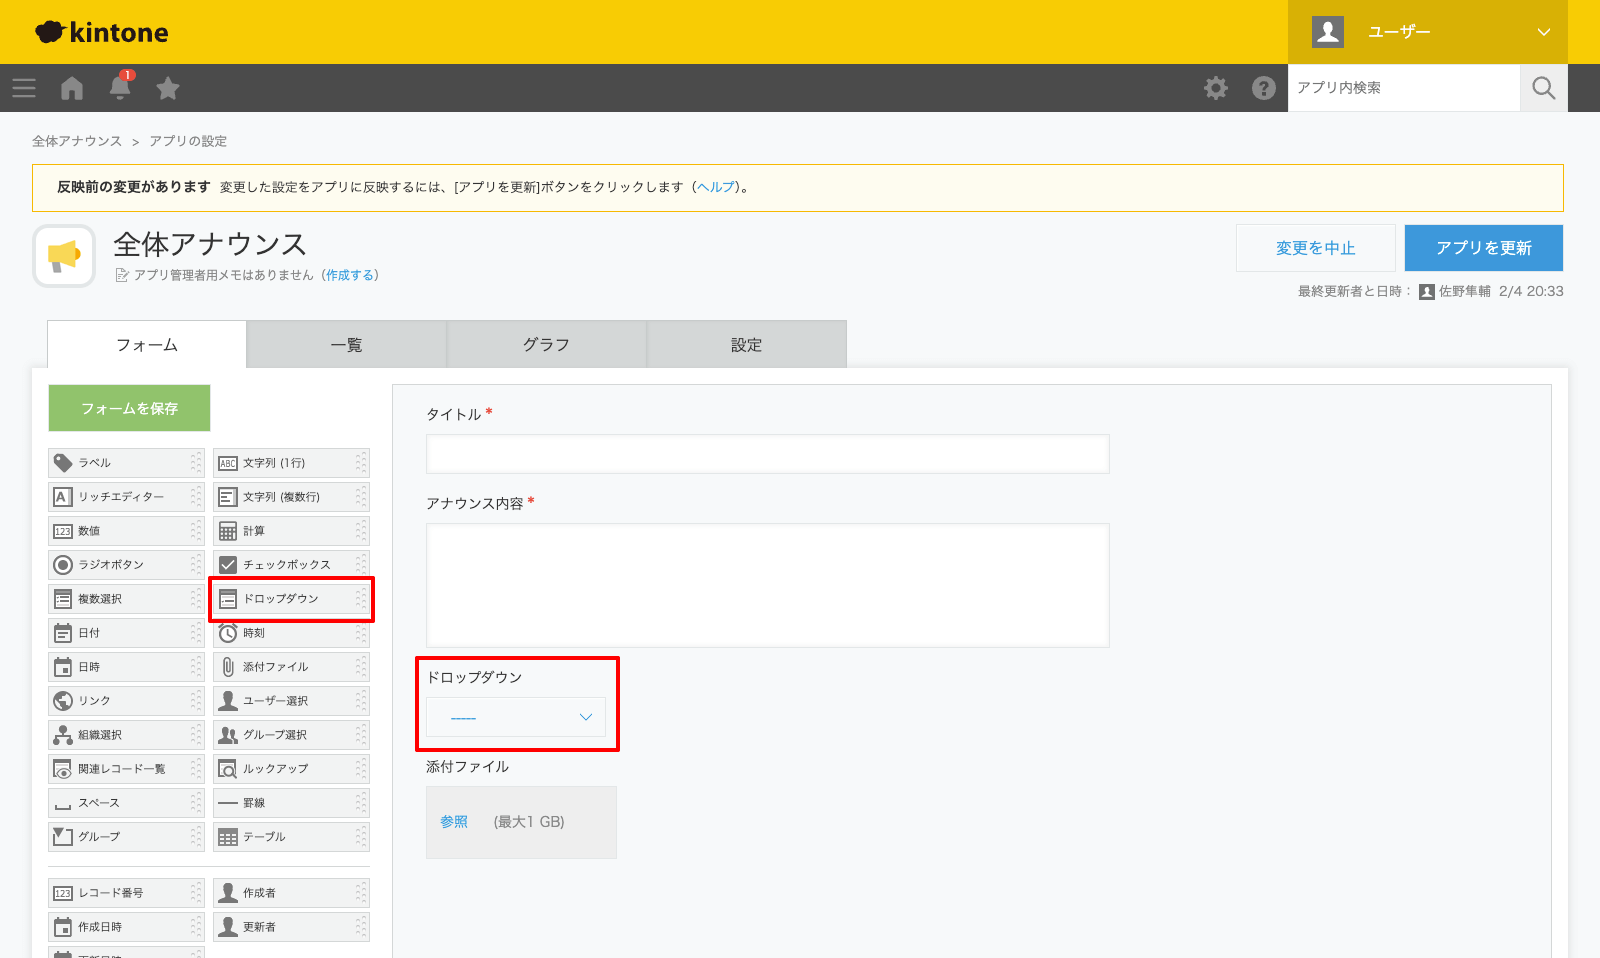Open the グラフ tab
The image size is (1600, 958).
tap(546, 344)
